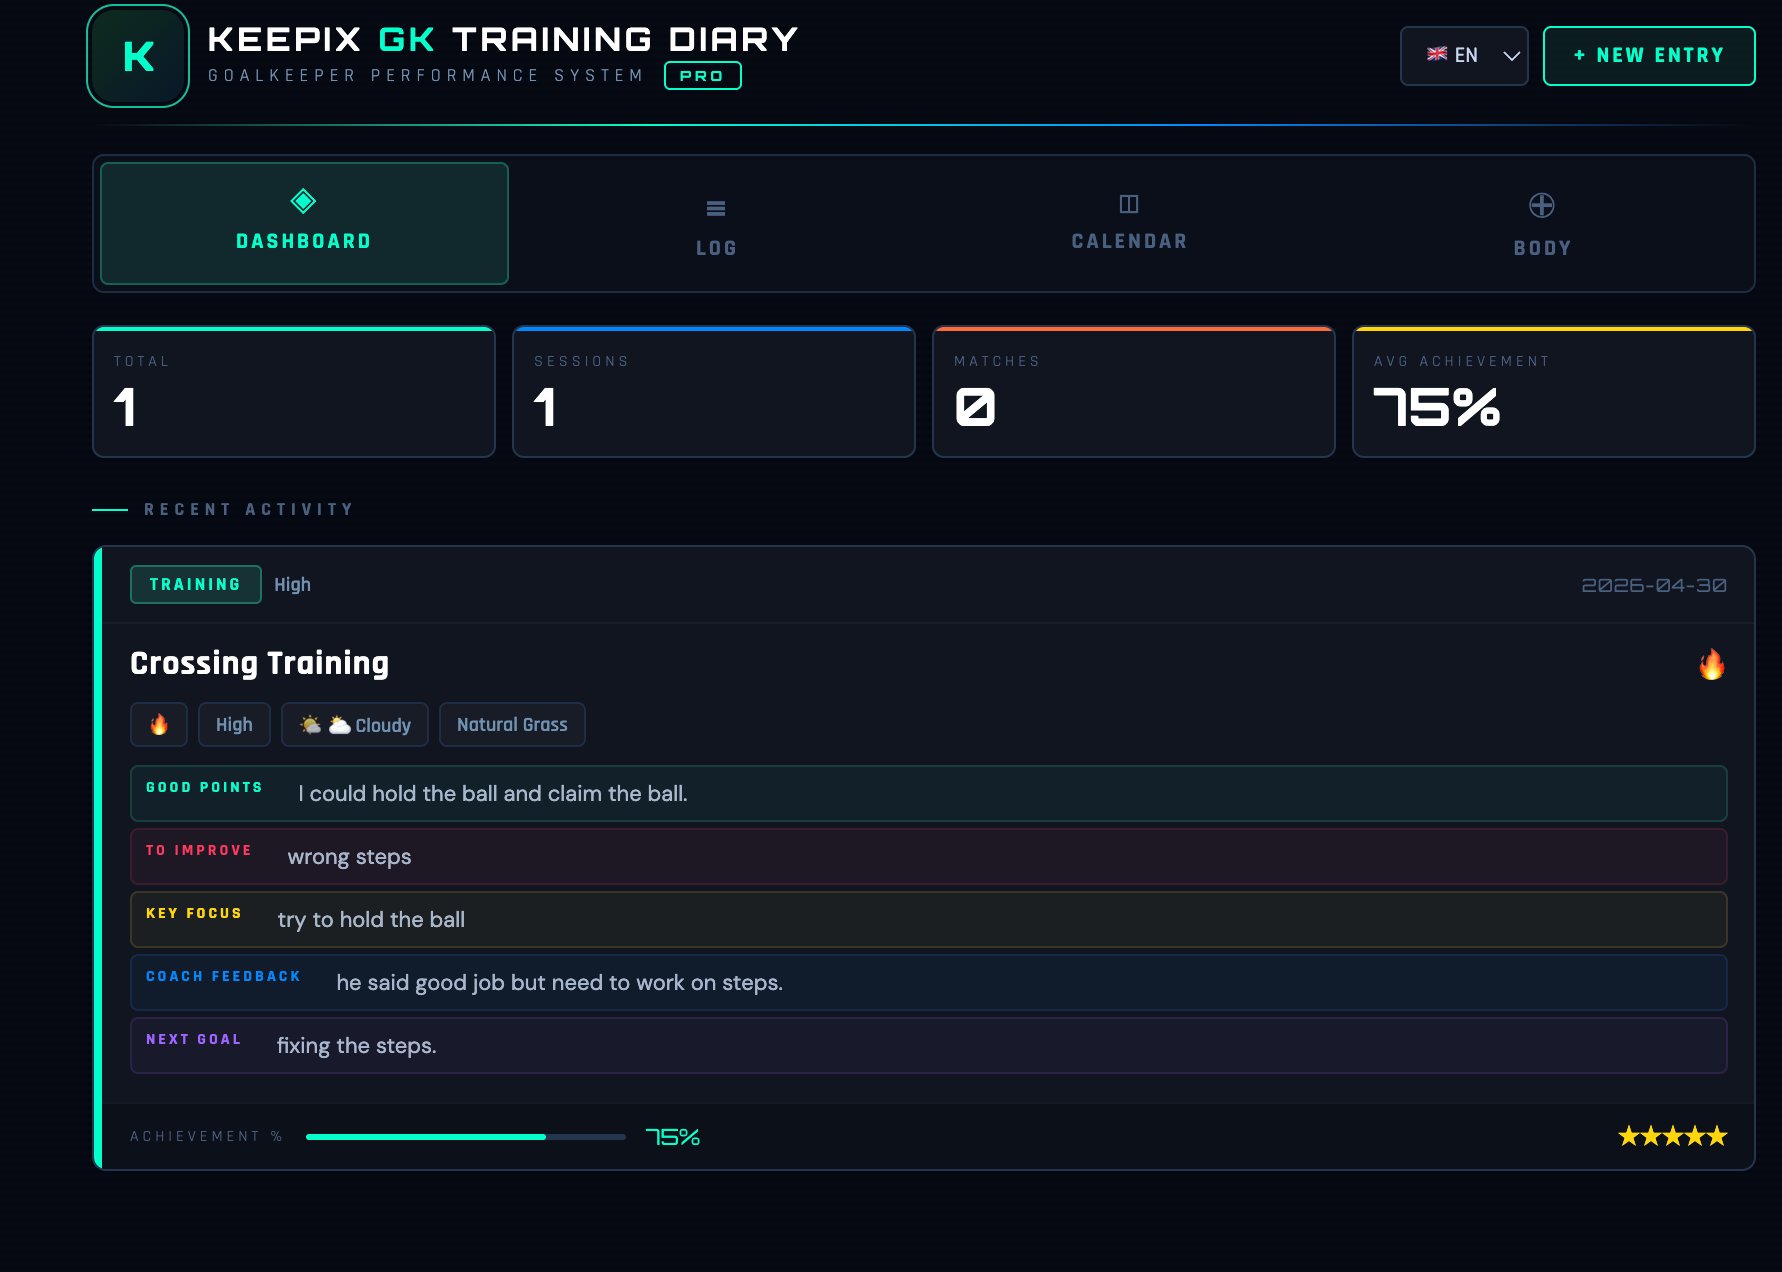Open the Matches stat card

1134,392
